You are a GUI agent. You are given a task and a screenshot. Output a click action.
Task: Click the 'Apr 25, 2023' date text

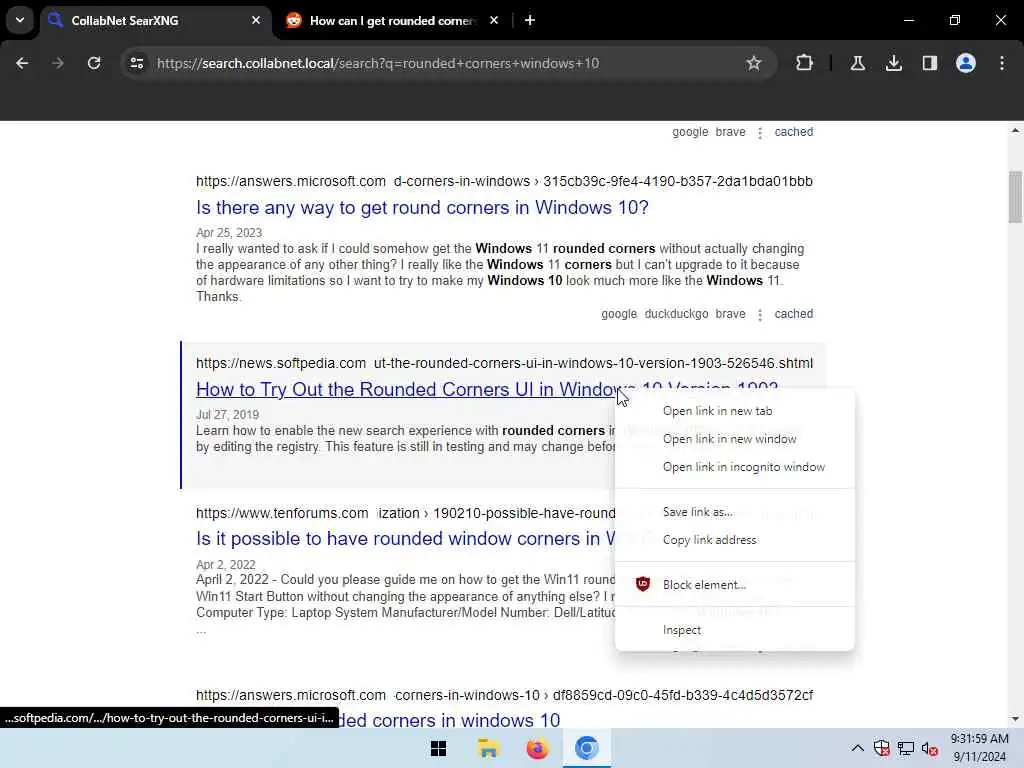(x=229, y=233)
